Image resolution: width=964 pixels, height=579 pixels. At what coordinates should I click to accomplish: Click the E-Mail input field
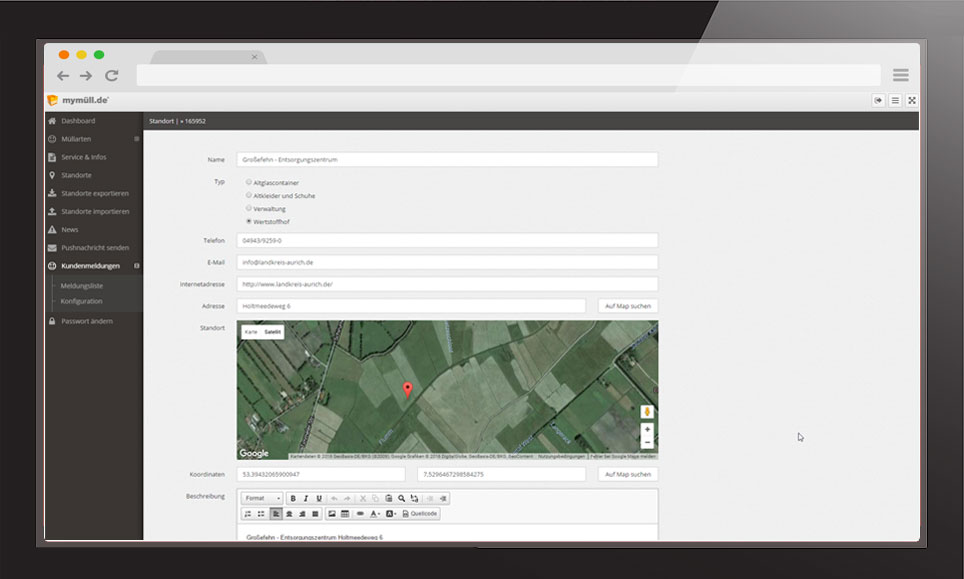coord(447,262)
